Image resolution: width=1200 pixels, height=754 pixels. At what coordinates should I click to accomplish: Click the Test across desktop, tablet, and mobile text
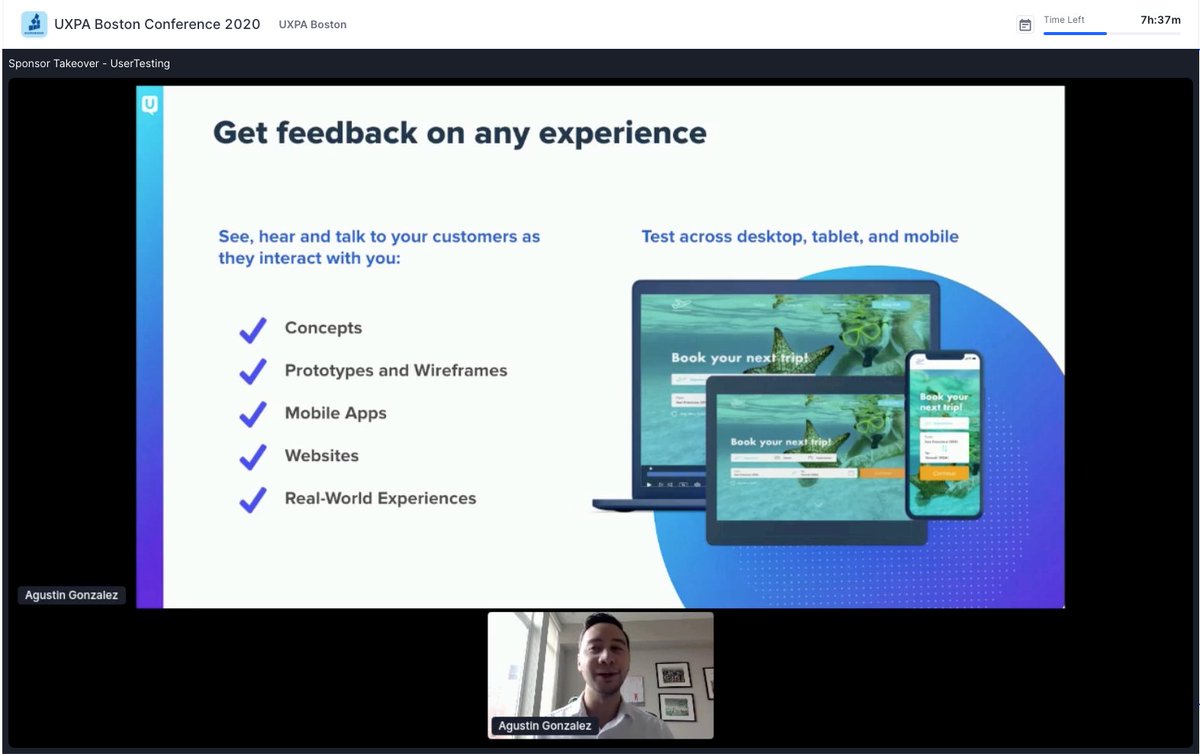tap(800, 237)
